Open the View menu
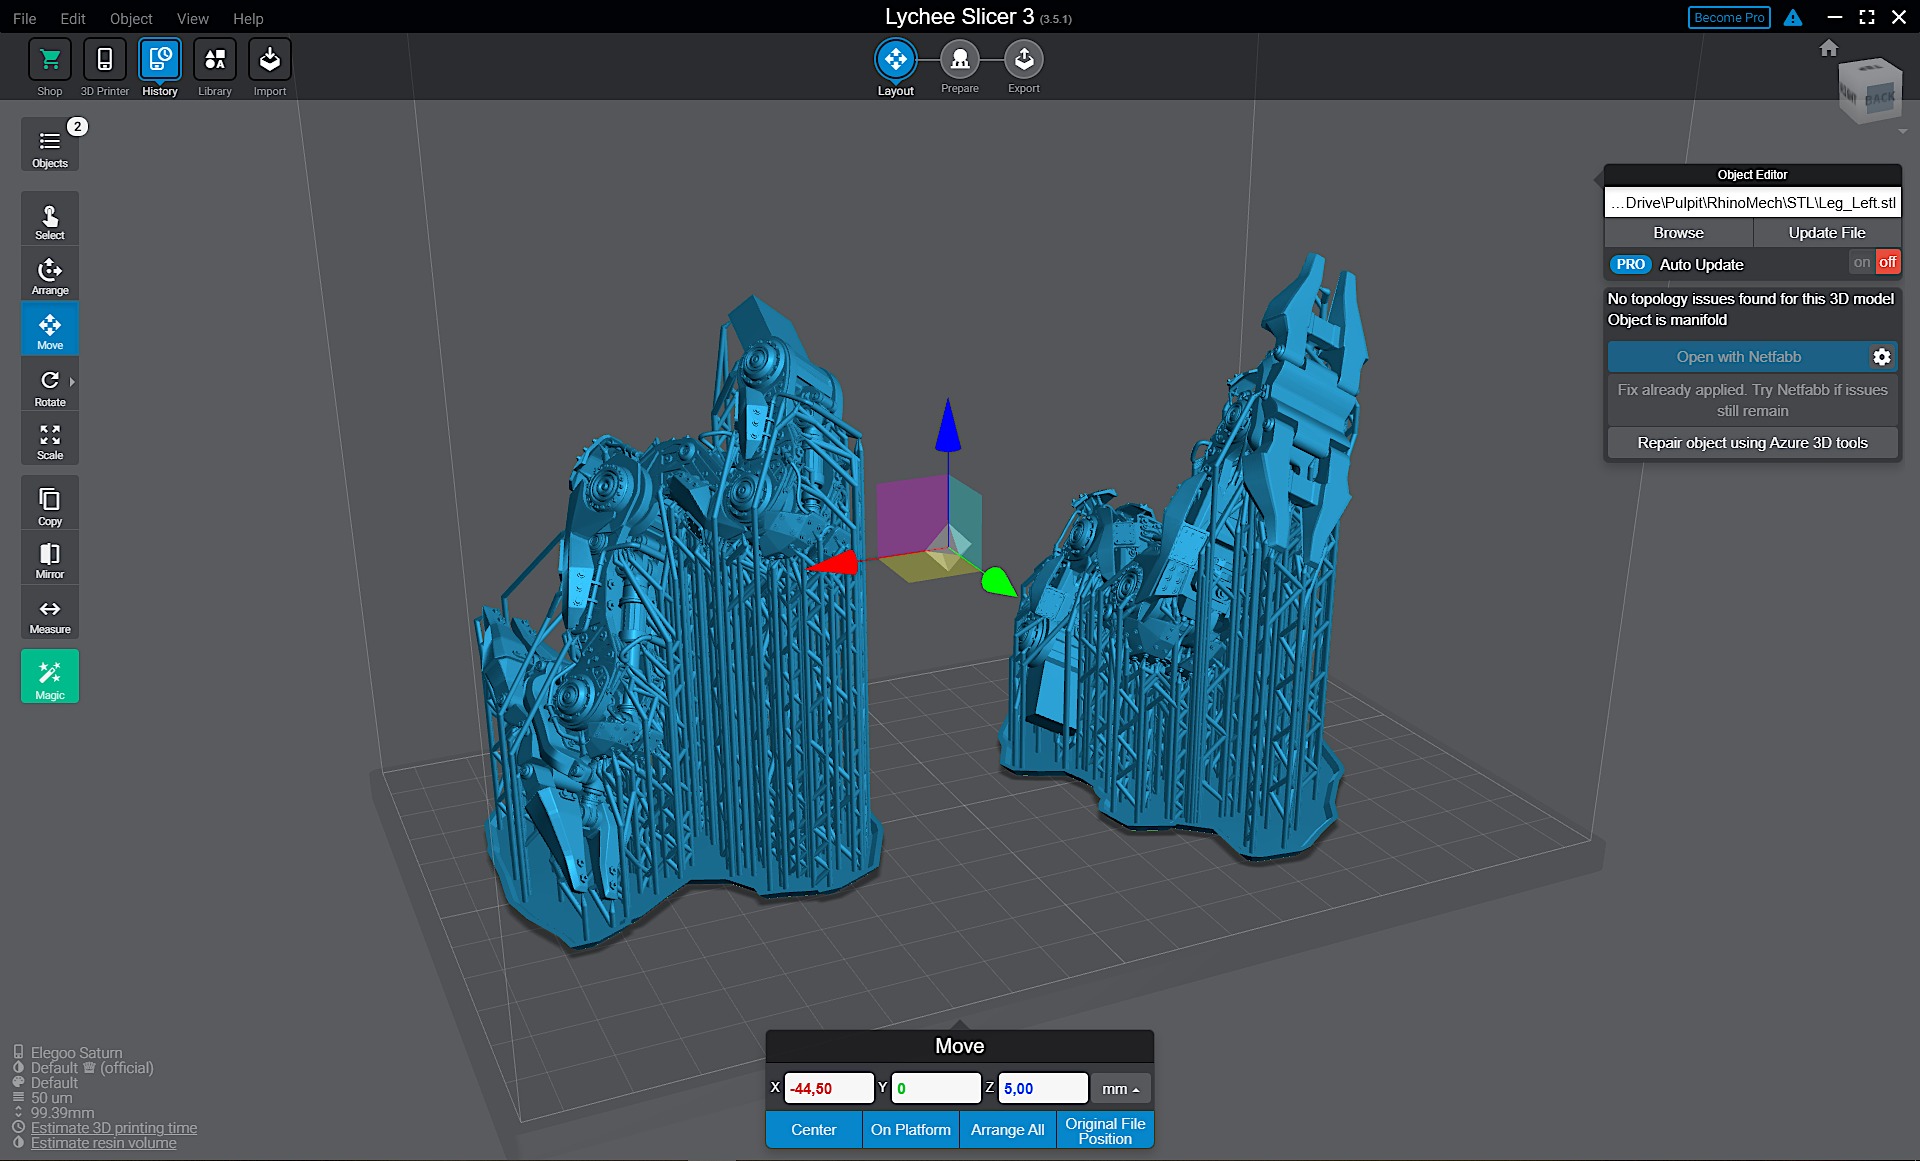Image resolution: width=1920 pixels, height=1161 pixels. pyautogui.click(x=192, y=18)
